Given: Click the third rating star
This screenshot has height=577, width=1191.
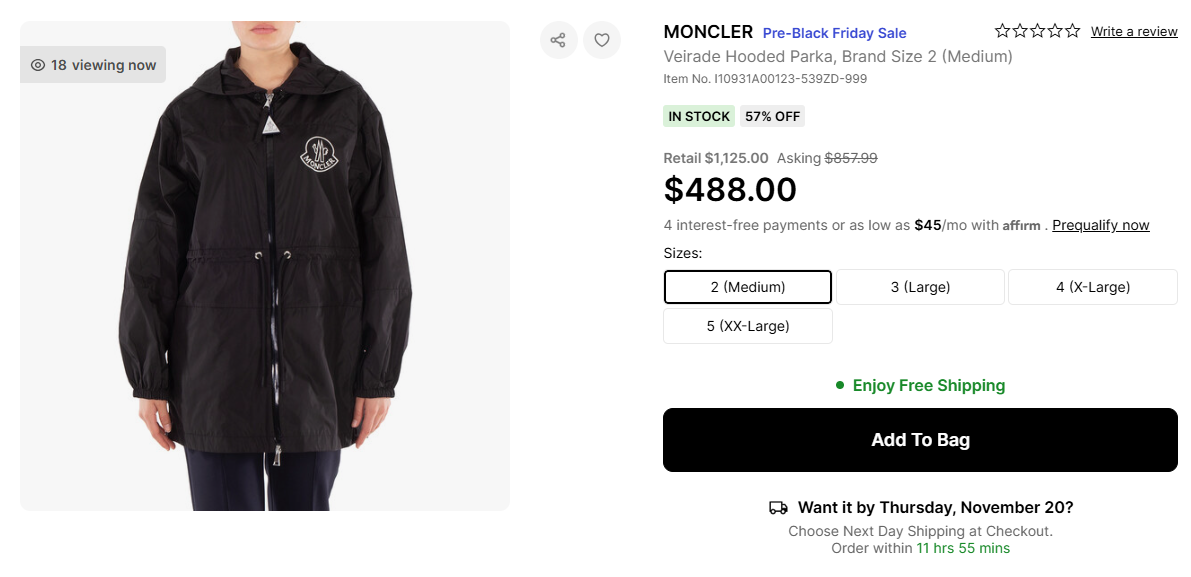Looking at the screenshot, I should [1038, 31].
